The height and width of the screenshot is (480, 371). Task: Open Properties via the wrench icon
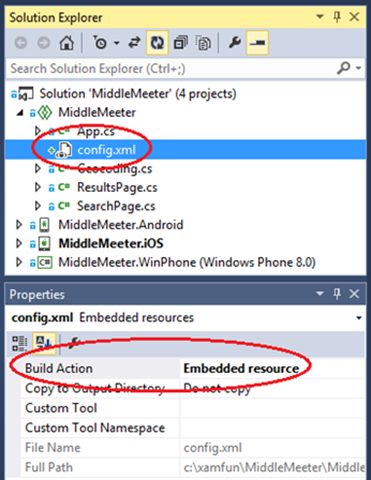point(235,43)
